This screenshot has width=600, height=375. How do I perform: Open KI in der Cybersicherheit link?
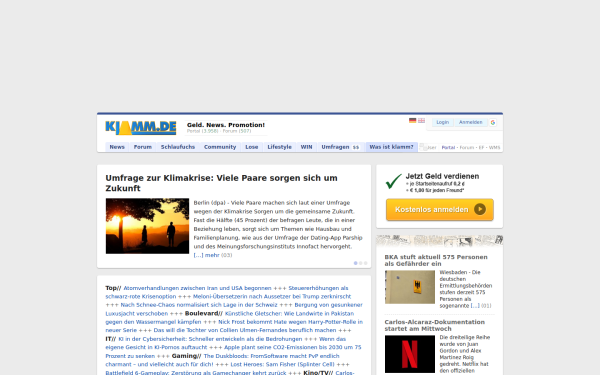(x=210, y=339)
